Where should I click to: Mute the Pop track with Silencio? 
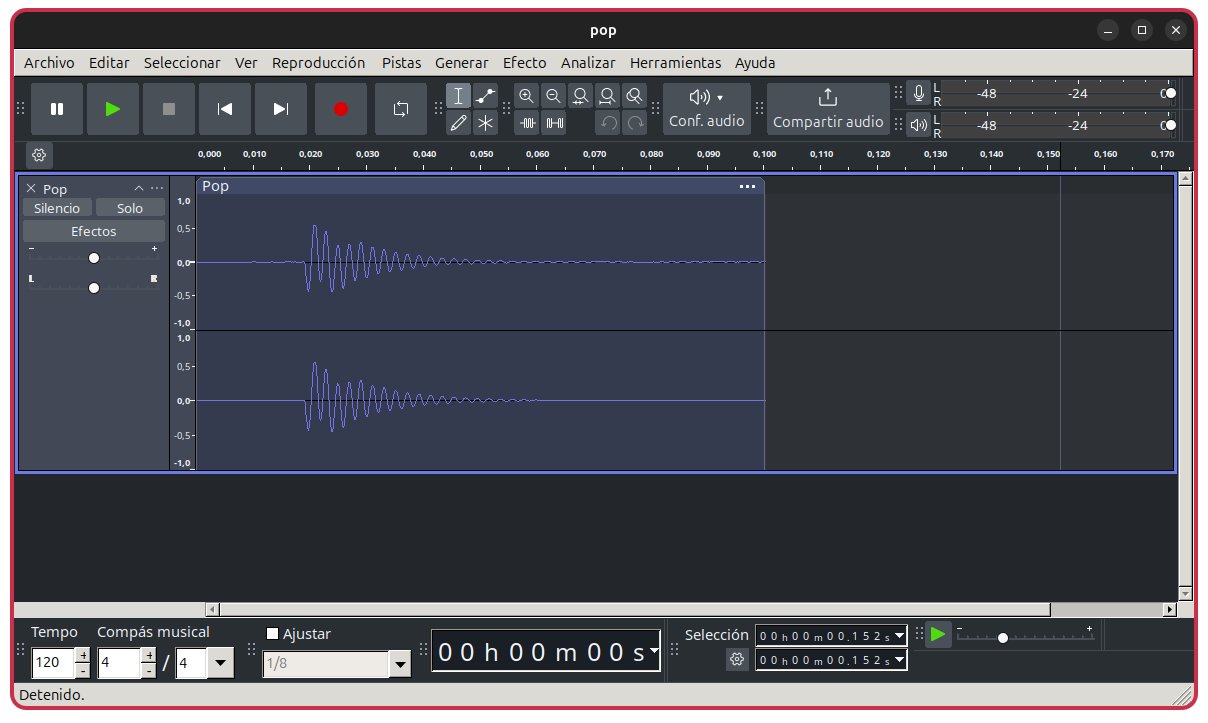coord(57,208)
